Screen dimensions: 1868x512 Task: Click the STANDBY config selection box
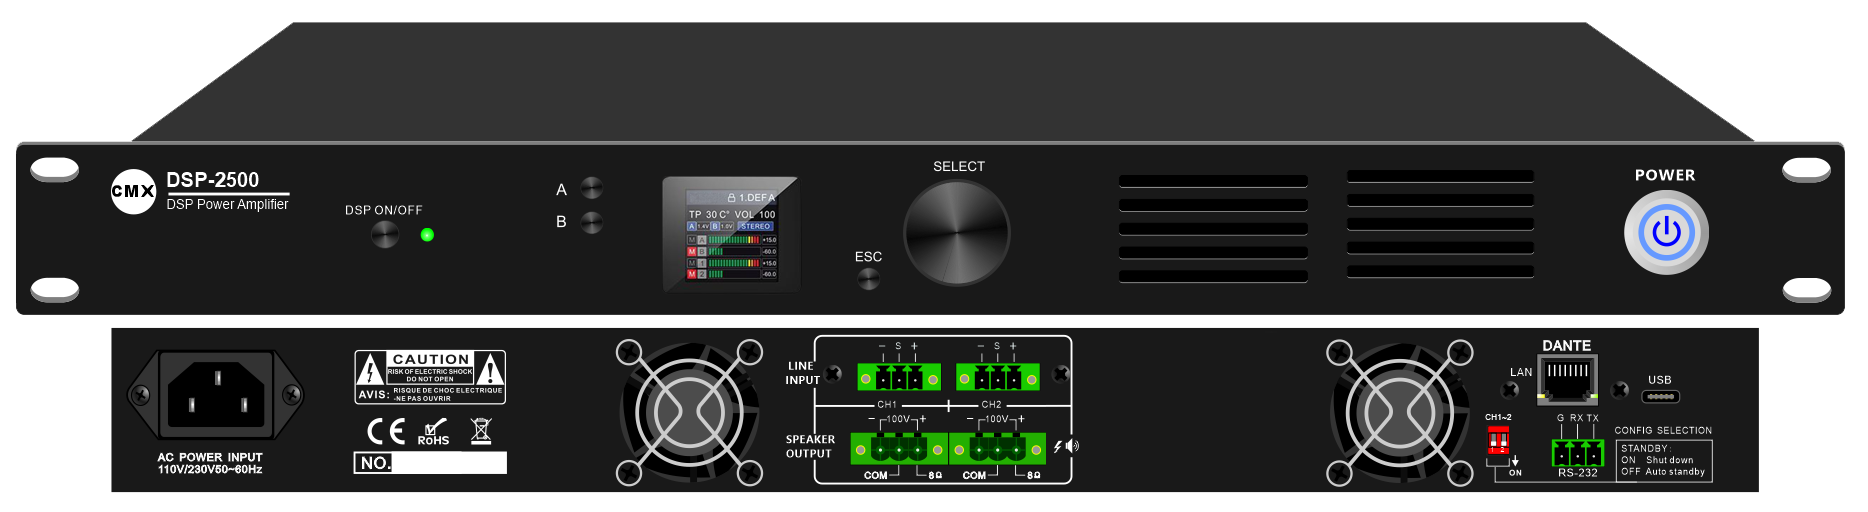point(1664,460)
